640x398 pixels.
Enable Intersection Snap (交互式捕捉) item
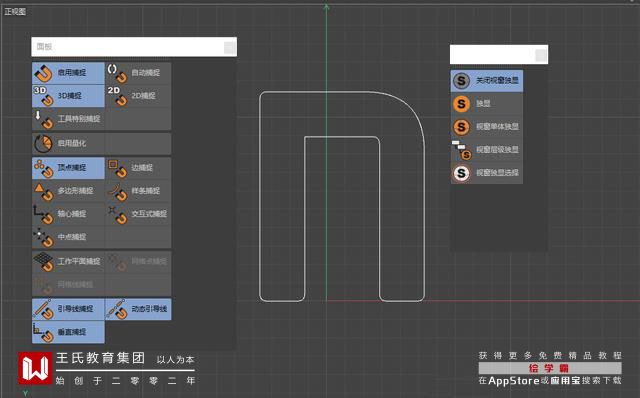point(138,214)
